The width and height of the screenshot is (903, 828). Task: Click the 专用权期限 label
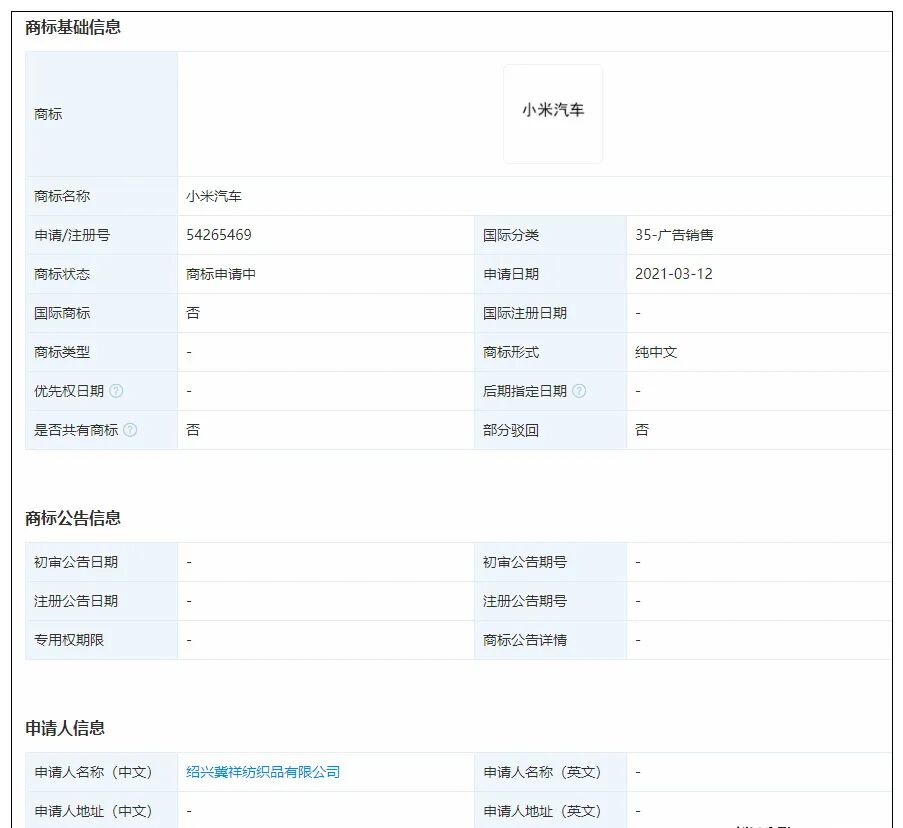pyautogui.click(x=69, y=640)
